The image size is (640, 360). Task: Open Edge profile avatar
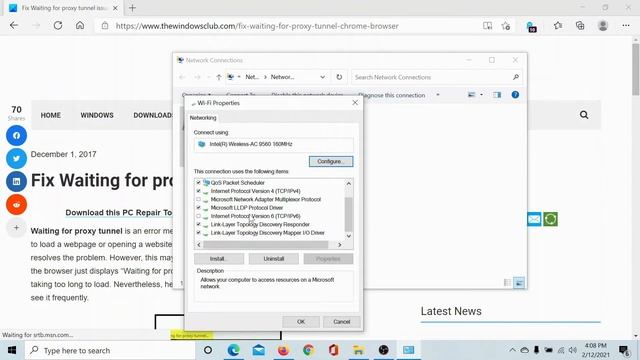pyautogui.click(x=603, y=26)
